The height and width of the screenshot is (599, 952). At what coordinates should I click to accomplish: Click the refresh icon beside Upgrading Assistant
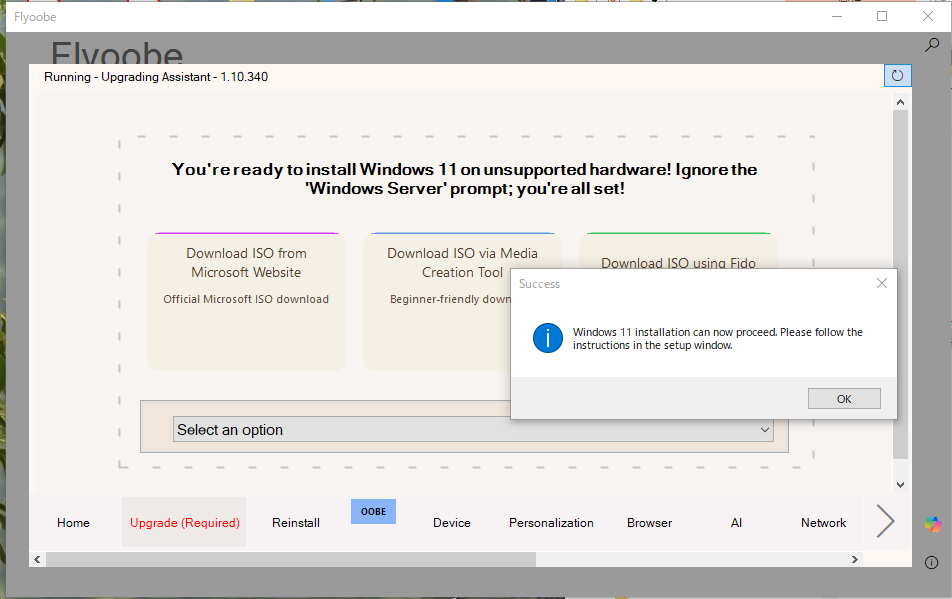click(x=897, y=76)
